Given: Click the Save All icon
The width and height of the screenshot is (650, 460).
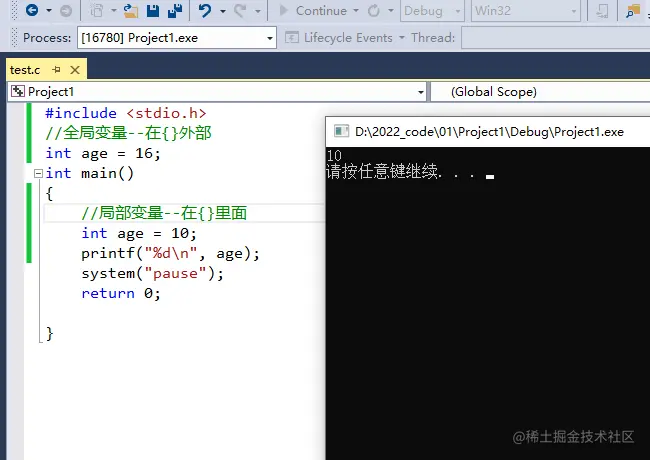Looking at the screenshot, I should point(175,11).
